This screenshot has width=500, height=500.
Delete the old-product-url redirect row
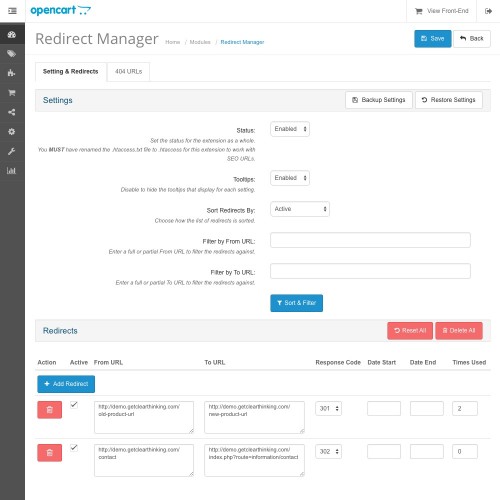[50, 410]
